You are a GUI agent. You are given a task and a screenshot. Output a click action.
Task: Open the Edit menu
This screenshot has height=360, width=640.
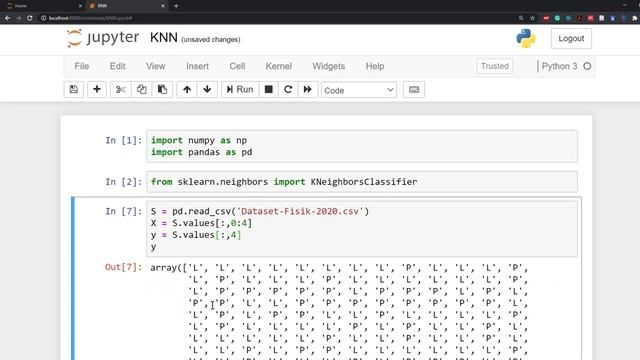click(118, 66)
